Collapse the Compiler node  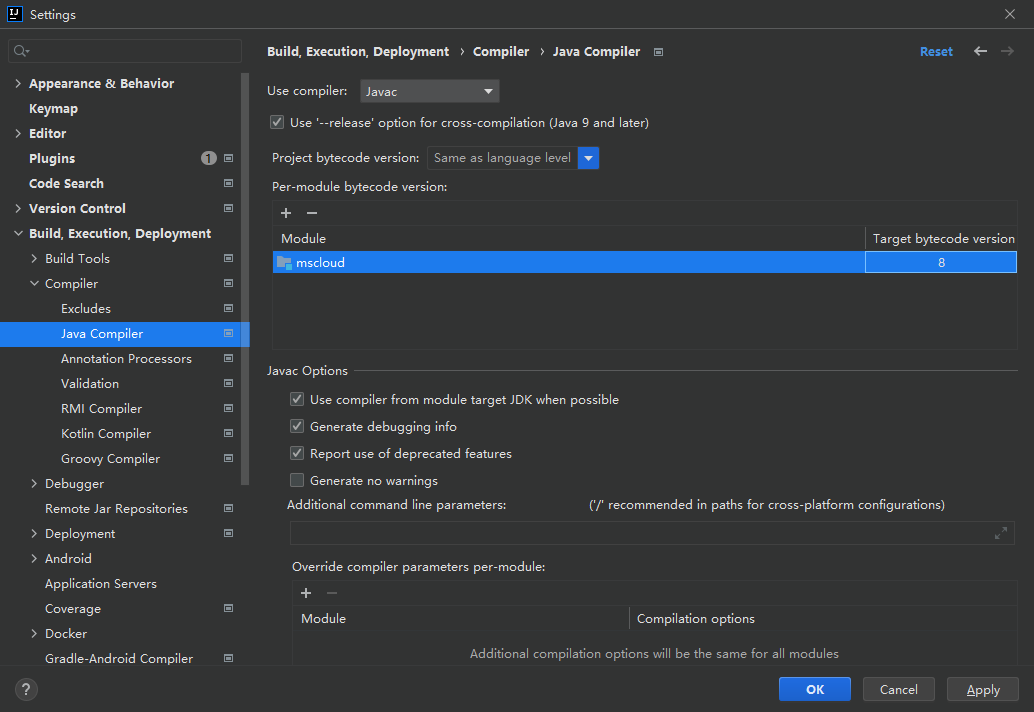click(34, 283)
